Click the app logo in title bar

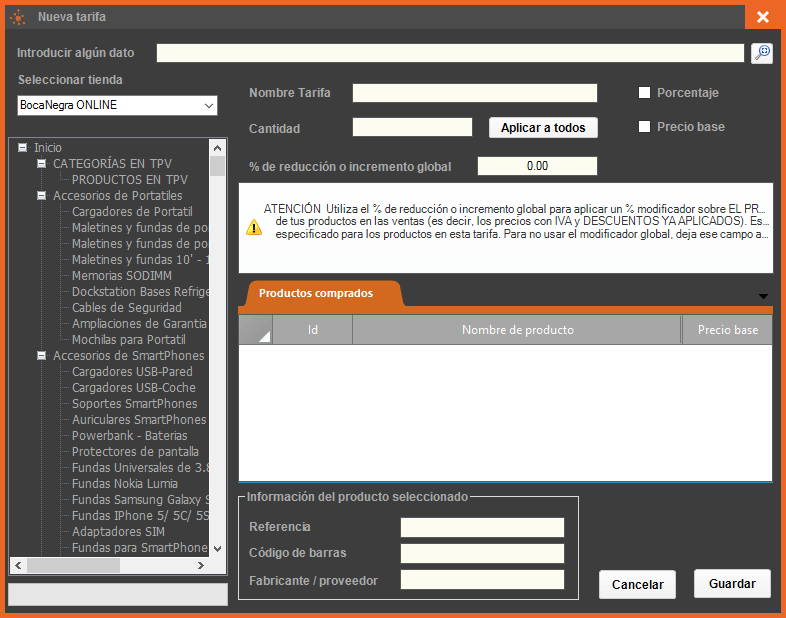(17, 17)
